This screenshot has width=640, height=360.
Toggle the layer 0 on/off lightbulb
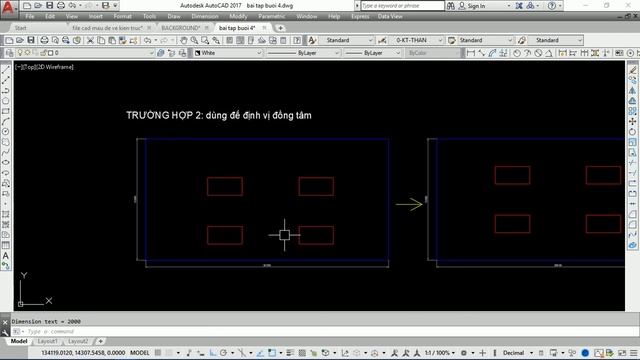pos(20,53)
